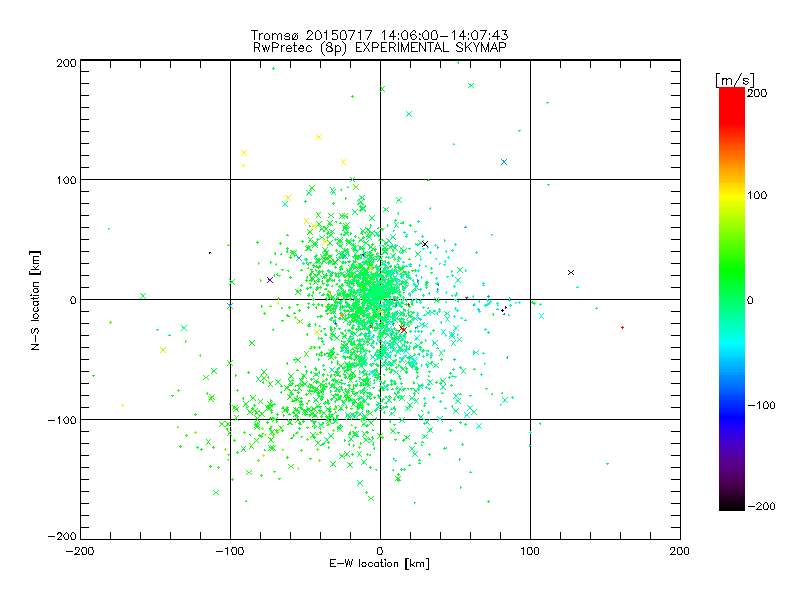The image size is (800, 600).
Task: Pick the black bottom end of the colorbar
Action: (x=732, y=503)
